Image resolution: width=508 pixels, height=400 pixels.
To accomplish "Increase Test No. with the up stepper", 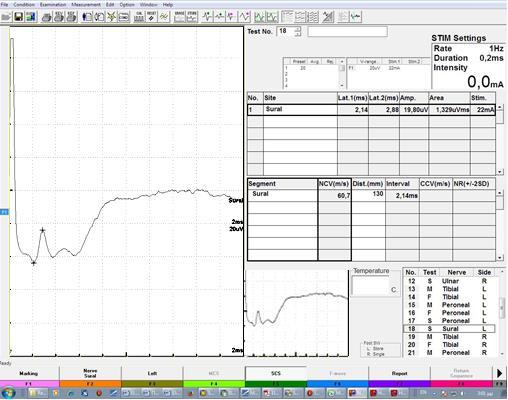I will pyautogui.click(x=298, y=29).
